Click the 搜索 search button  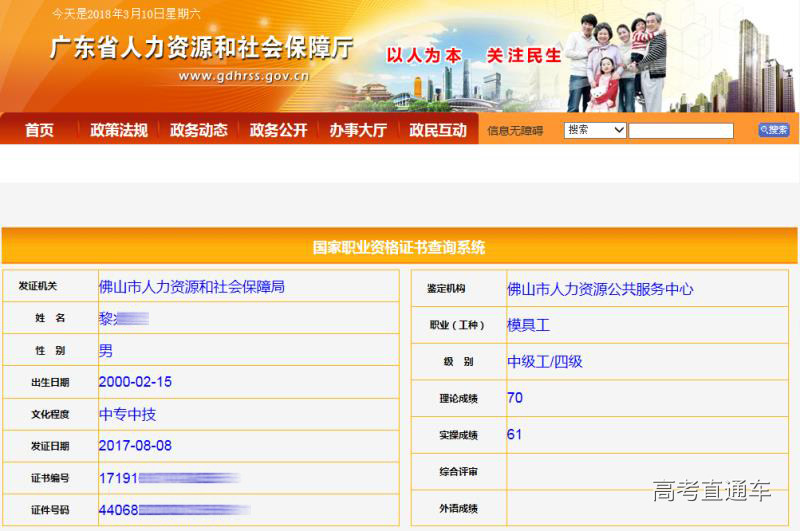pos(773,130)
